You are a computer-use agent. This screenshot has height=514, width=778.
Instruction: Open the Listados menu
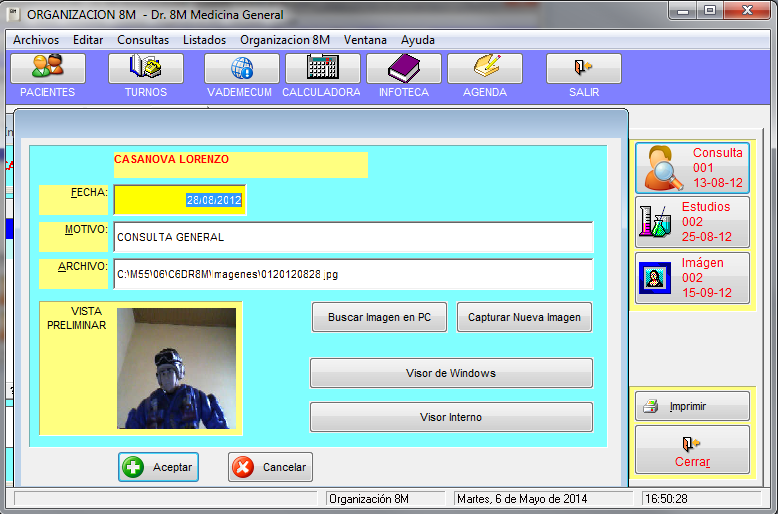click(x=204, y=40)
